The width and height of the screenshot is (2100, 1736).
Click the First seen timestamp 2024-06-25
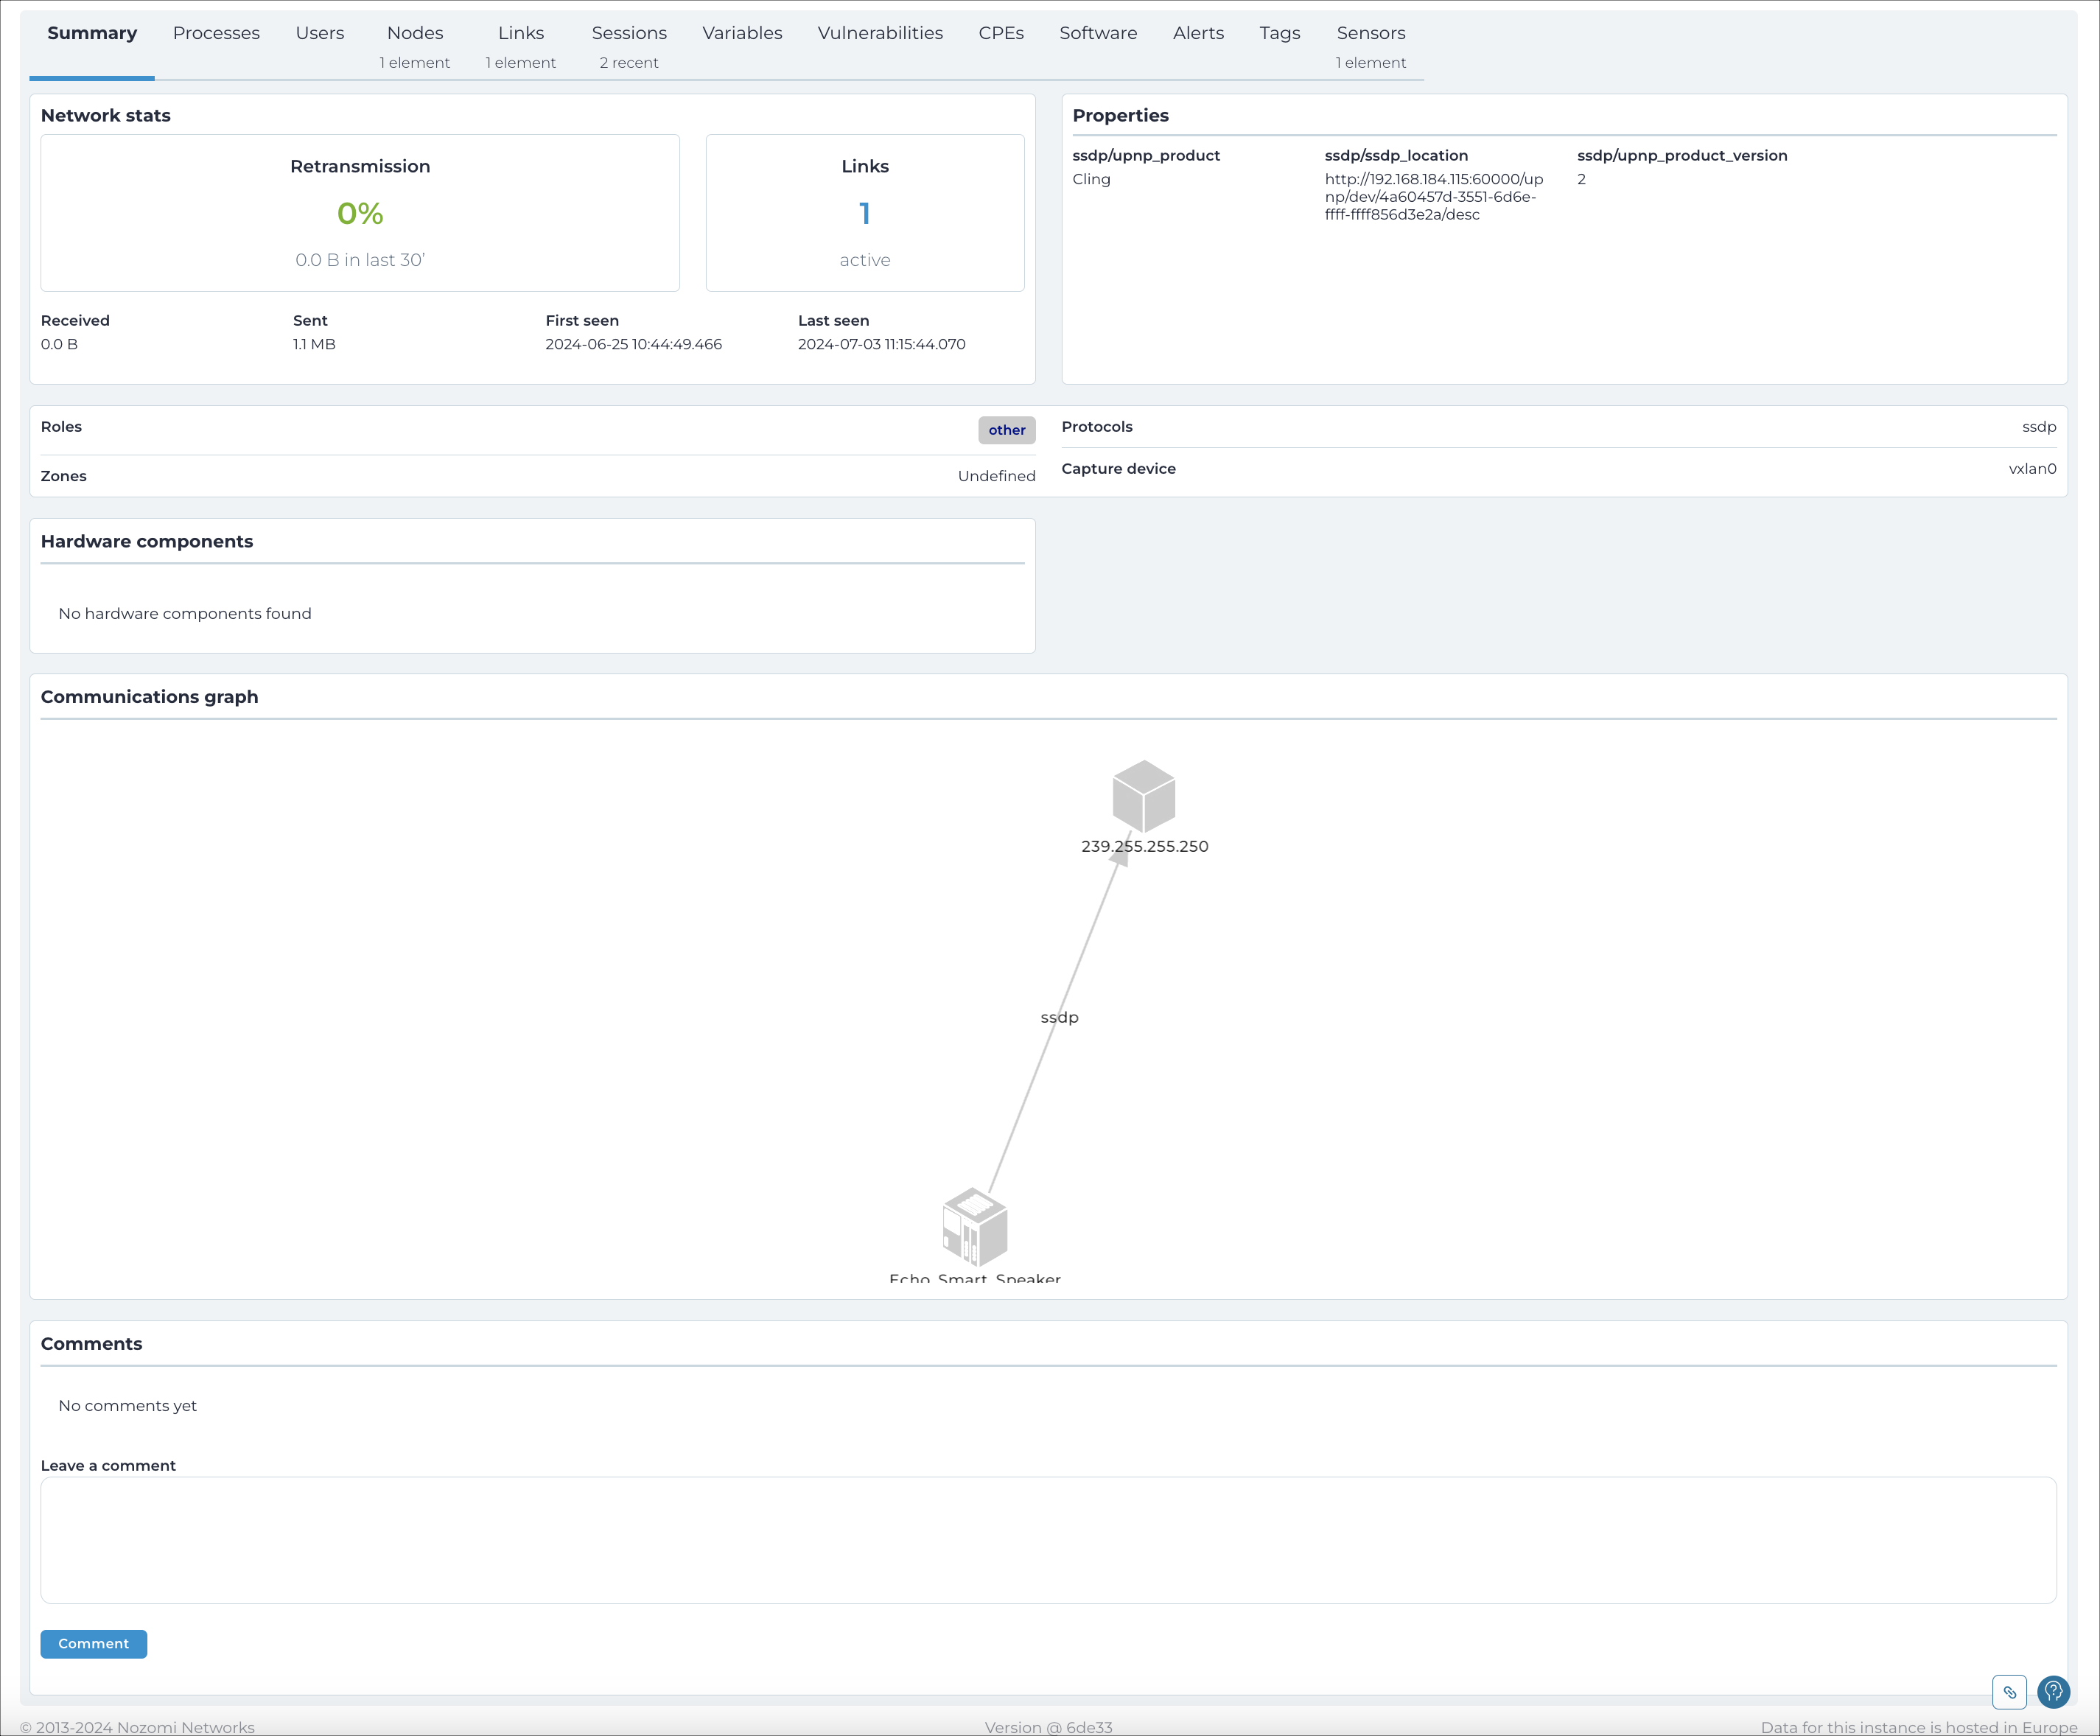tap(633, 344)
